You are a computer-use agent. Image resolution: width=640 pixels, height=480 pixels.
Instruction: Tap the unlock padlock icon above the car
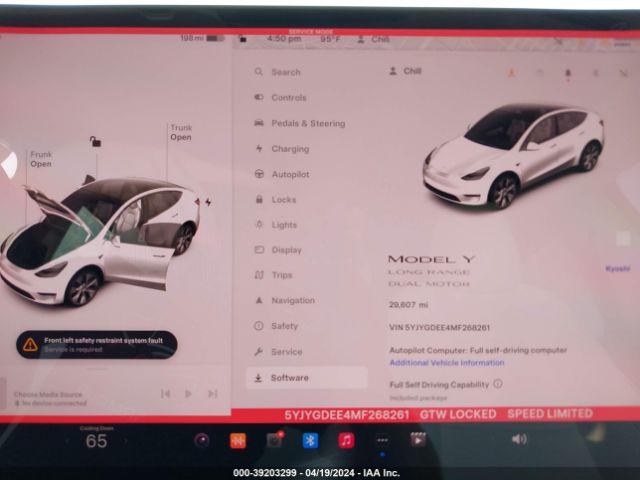click(x=96, y=141)
